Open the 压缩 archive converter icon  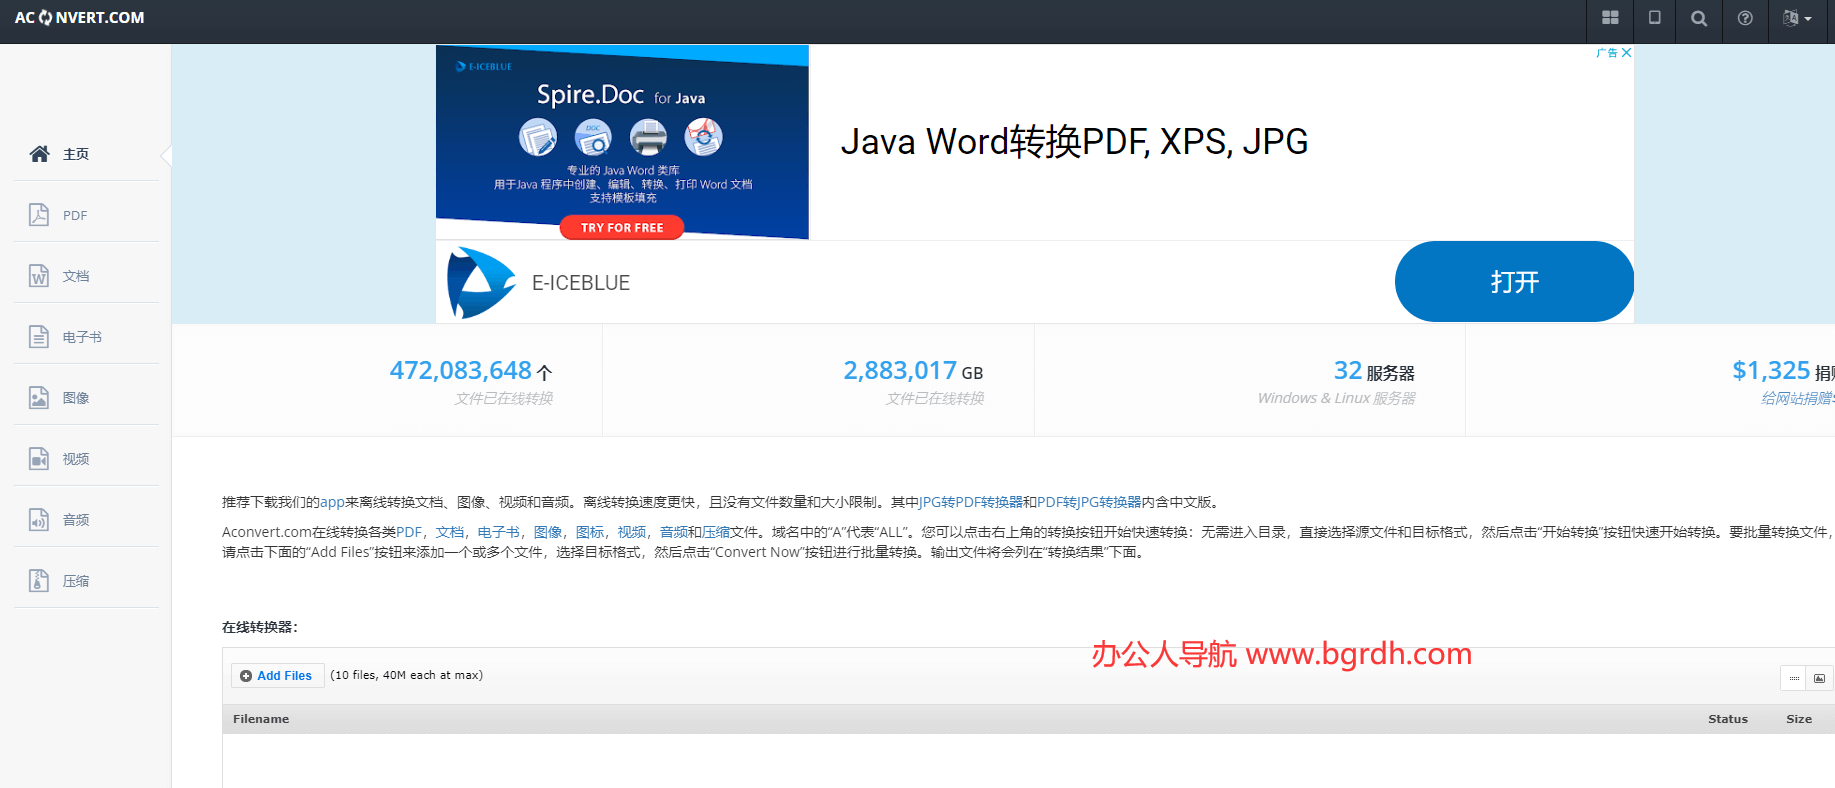[x=39, y=581]
